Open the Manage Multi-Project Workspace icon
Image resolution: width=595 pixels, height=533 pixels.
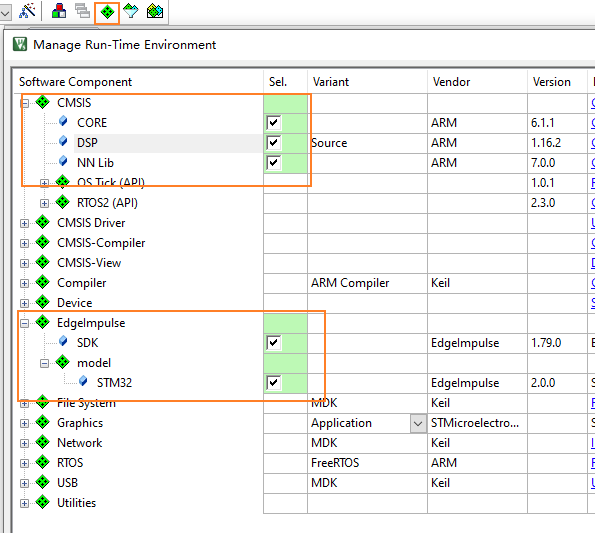click(82, 11)
